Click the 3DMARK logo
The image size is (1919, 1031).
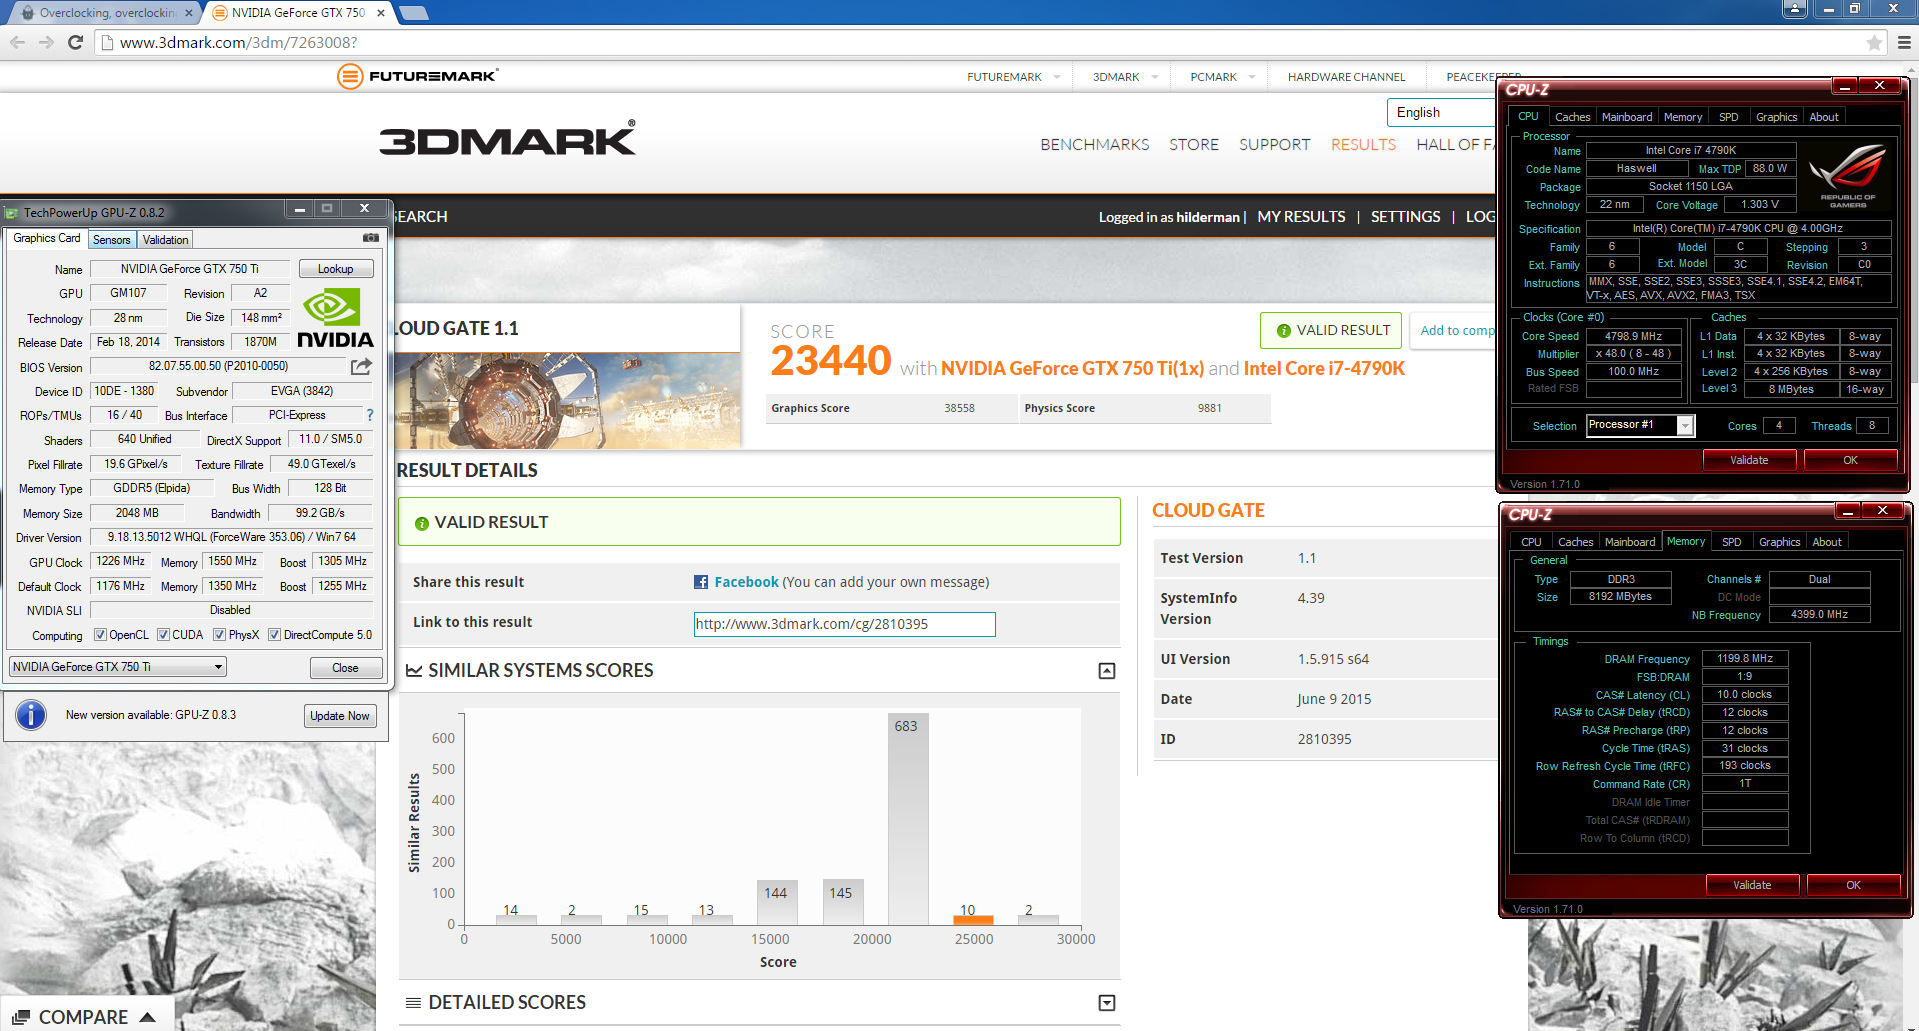click(x=507, y=139)
